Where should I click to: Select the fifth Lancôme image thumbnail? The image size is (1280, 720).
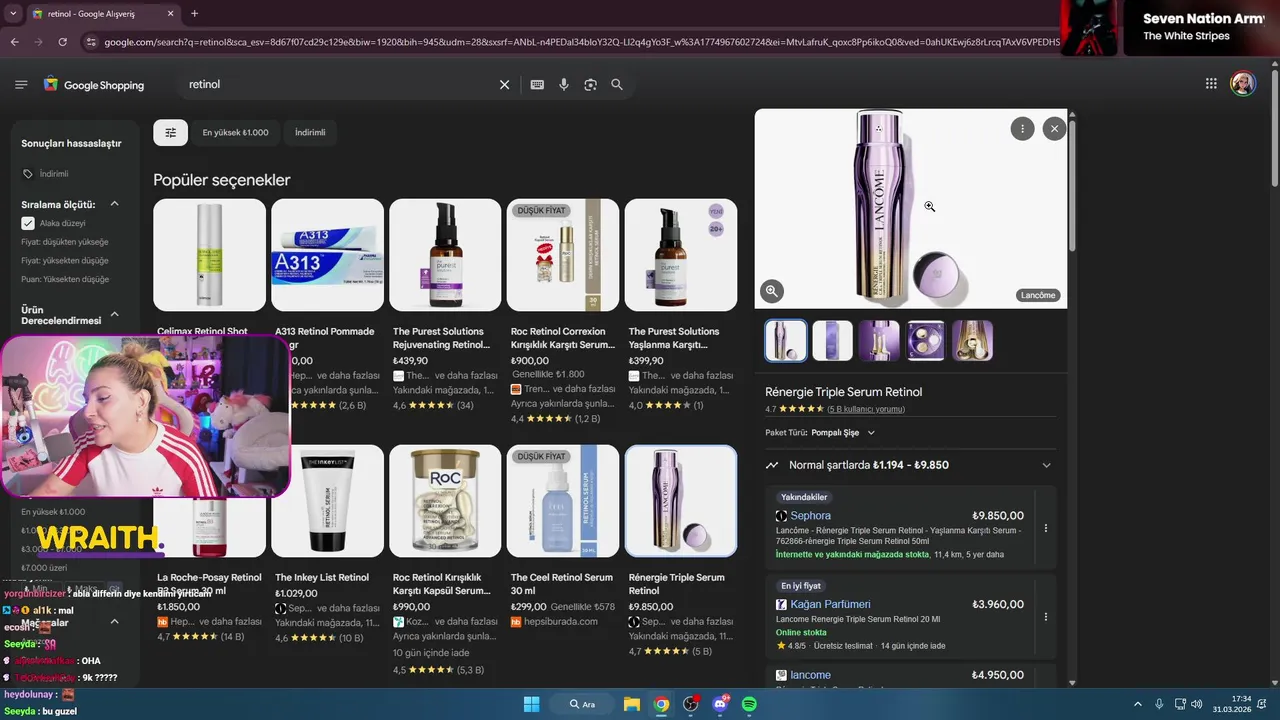(x=972, y=341)
